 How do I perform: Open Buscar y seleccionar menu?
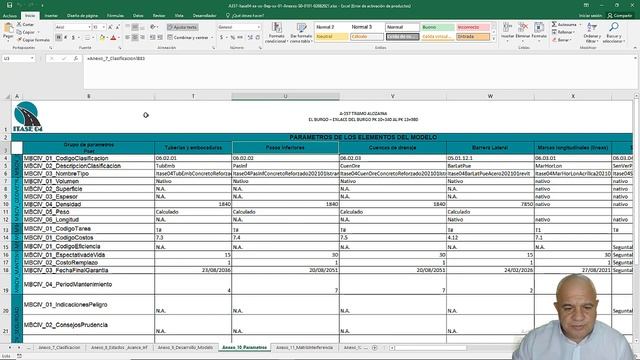[x=613, y=33]
